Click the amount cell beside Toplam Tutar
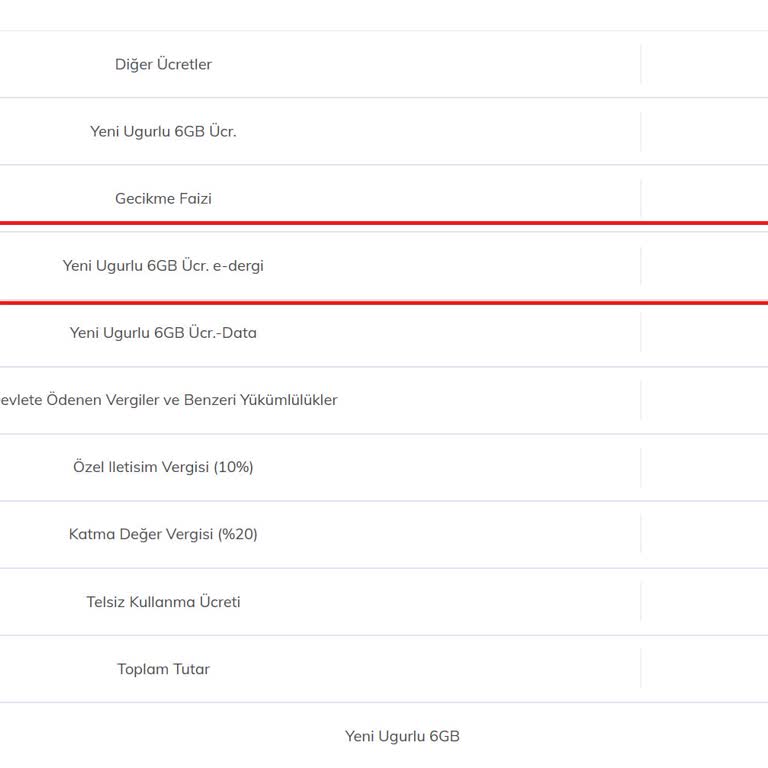 coord(705,669)
